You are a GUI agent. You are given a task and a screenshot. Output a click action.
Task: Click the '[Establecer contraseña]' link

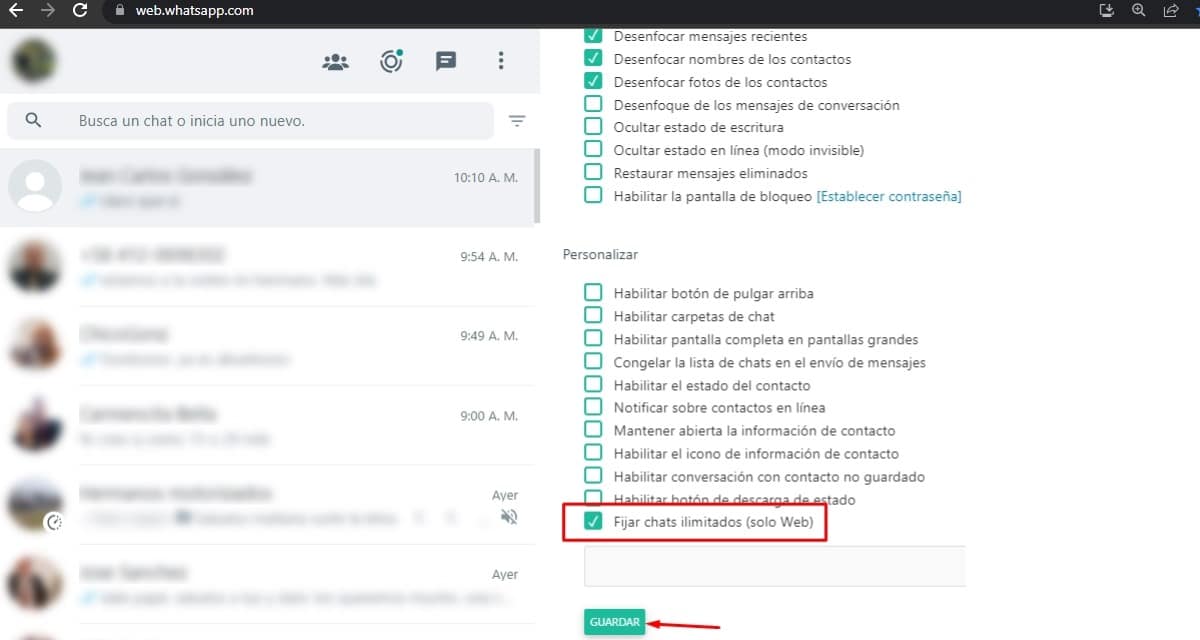point(889,196)
